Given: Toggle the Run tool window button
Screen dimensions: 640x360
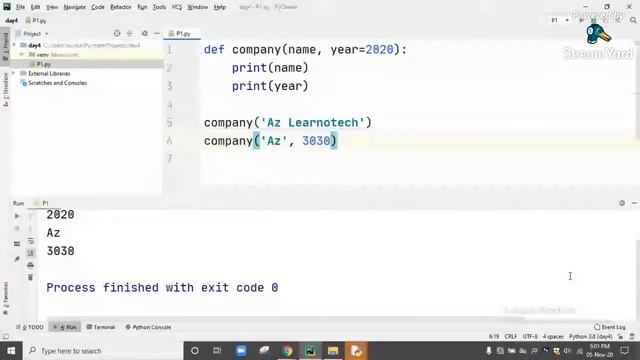Looking at the screenshot, I should click(65, 327).
